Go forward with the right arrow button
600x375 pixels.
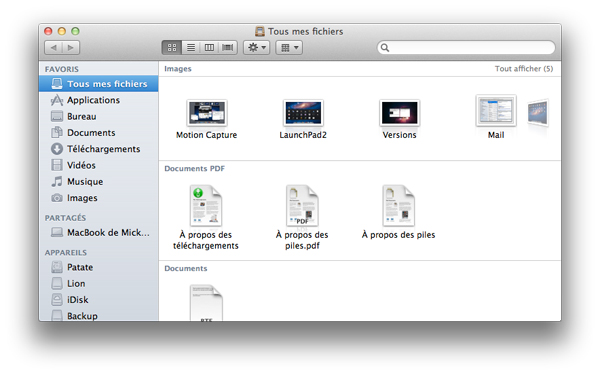[x=71, y=47]
